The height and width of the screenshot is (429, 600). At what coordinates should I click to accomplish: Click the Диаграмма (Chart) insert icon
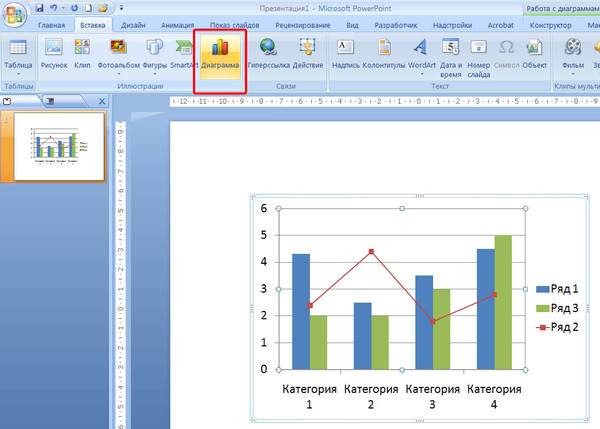pyautogui.click(x=220, y=55)
